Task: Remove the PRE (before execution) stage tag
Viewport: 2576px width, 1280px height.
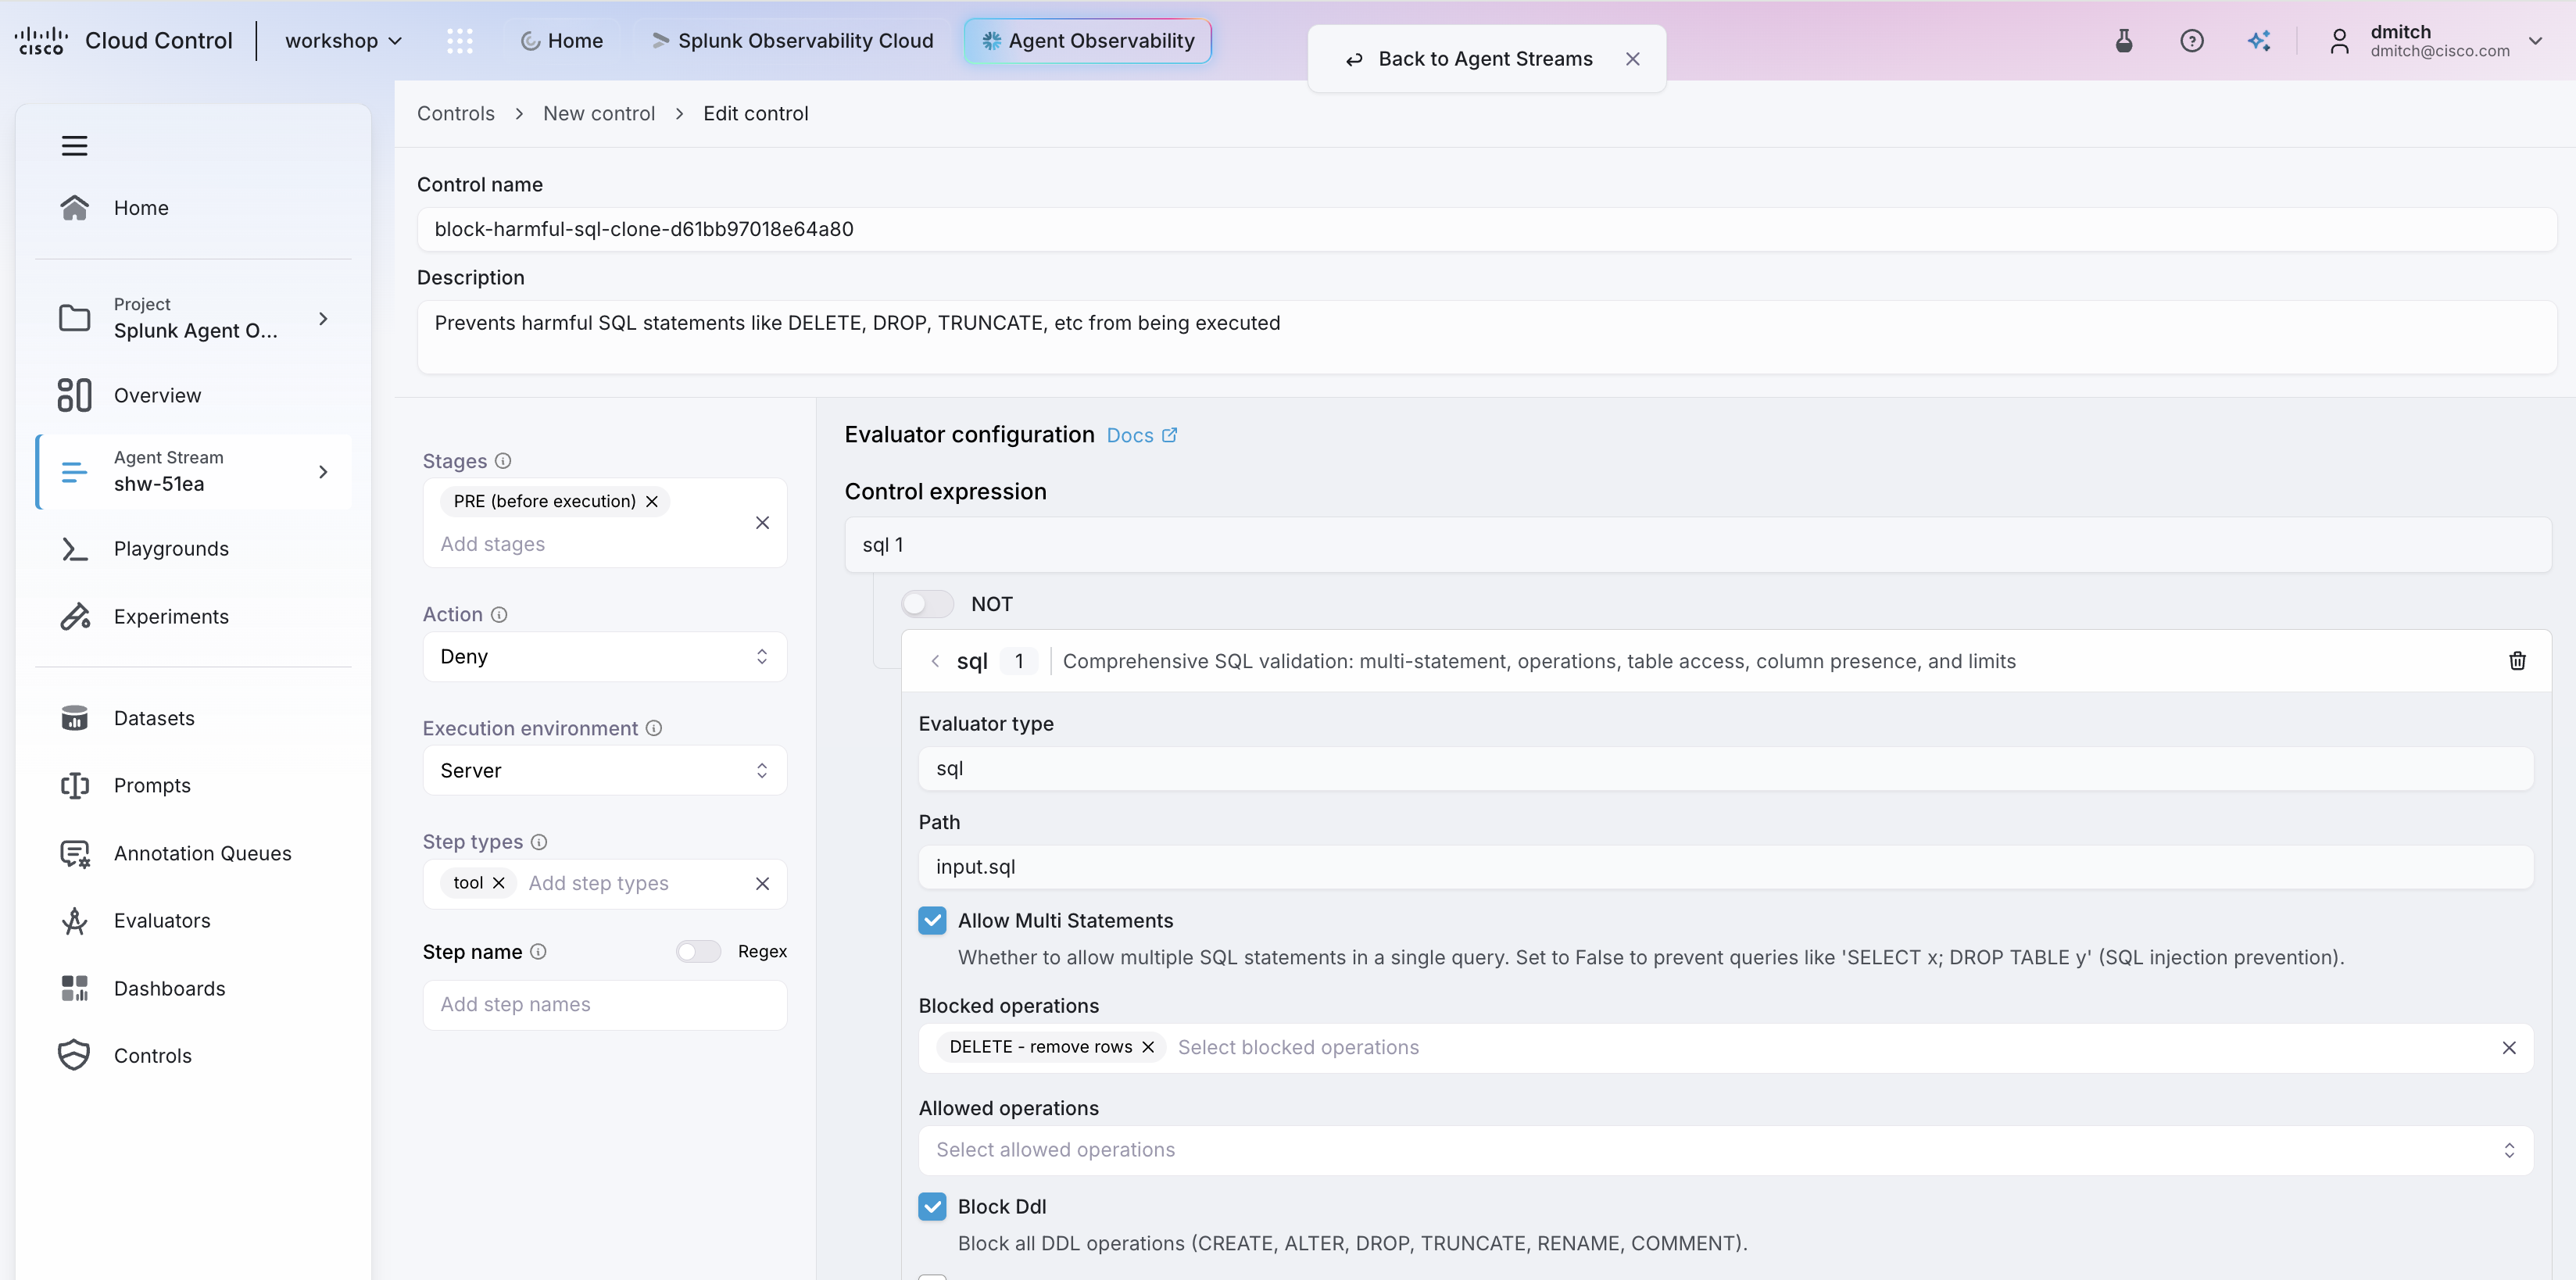Action: 652,501
